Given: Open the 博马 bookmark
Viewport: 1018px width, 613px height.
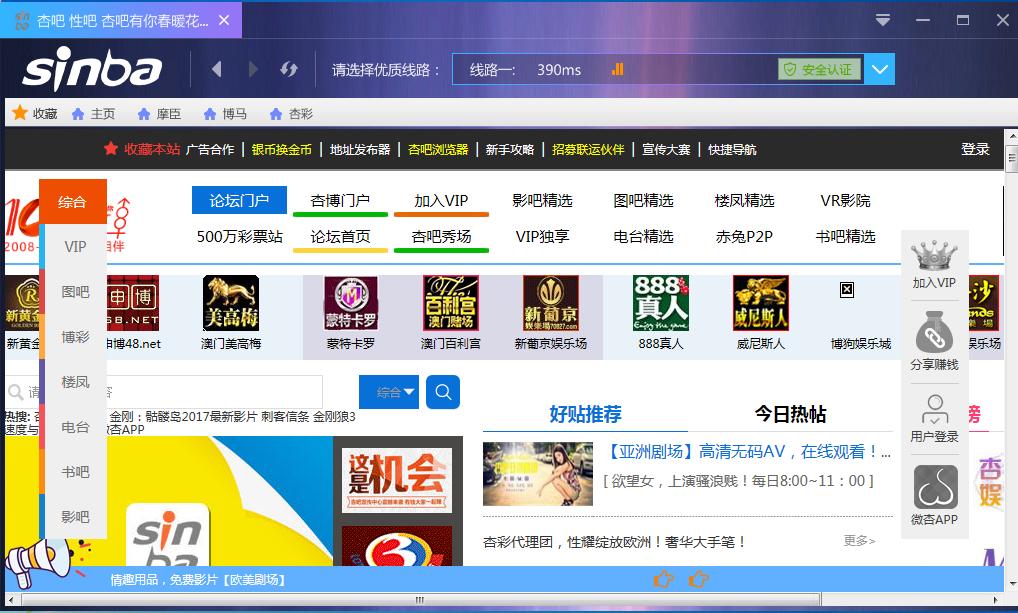Looking at the screenshot, I should click(x=225, y=114).
